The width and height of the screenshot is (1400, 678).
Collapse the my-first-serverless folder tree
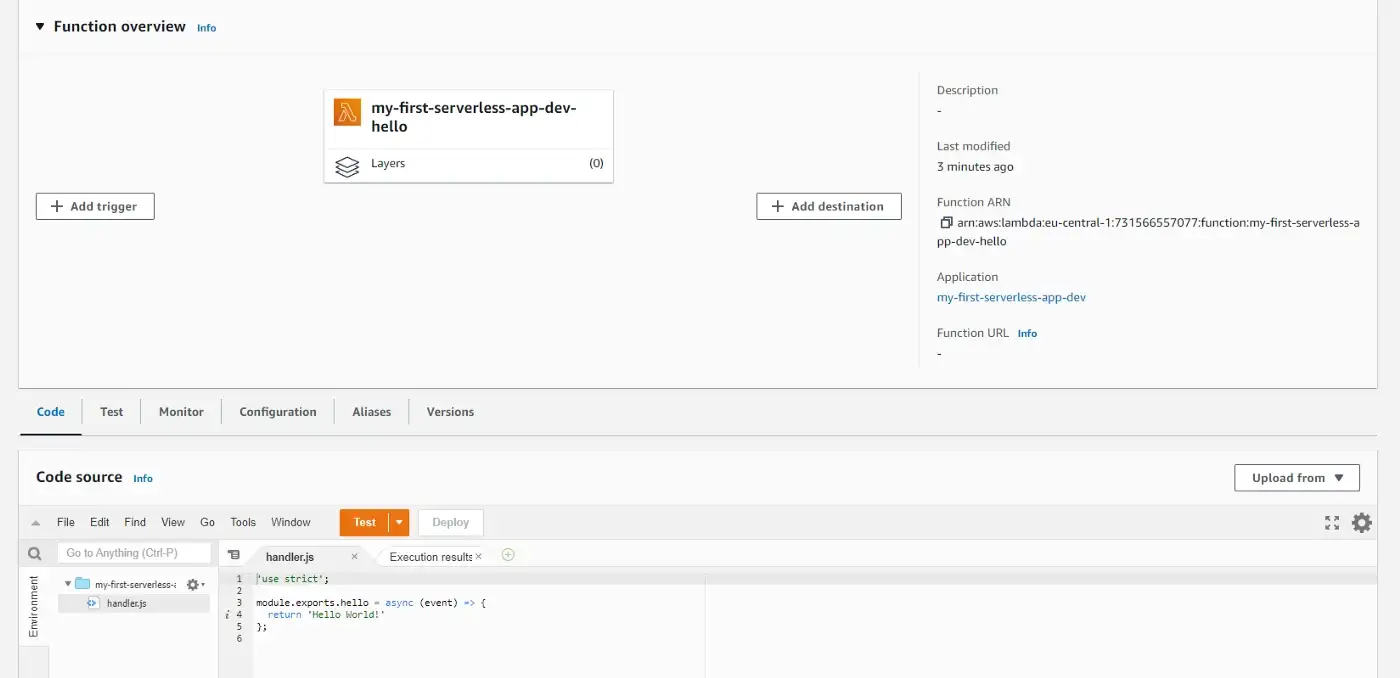[x=68, y=584]
